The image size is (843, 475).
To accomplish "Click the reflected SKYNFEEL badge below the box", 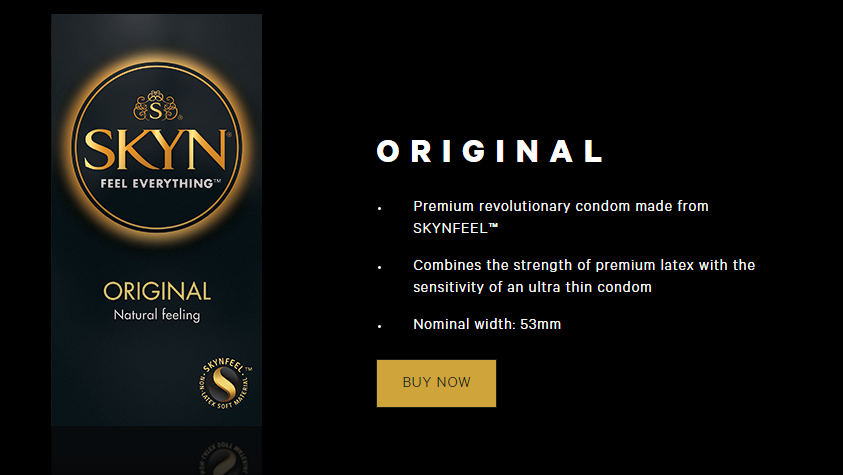I will [x=224, y=458].
